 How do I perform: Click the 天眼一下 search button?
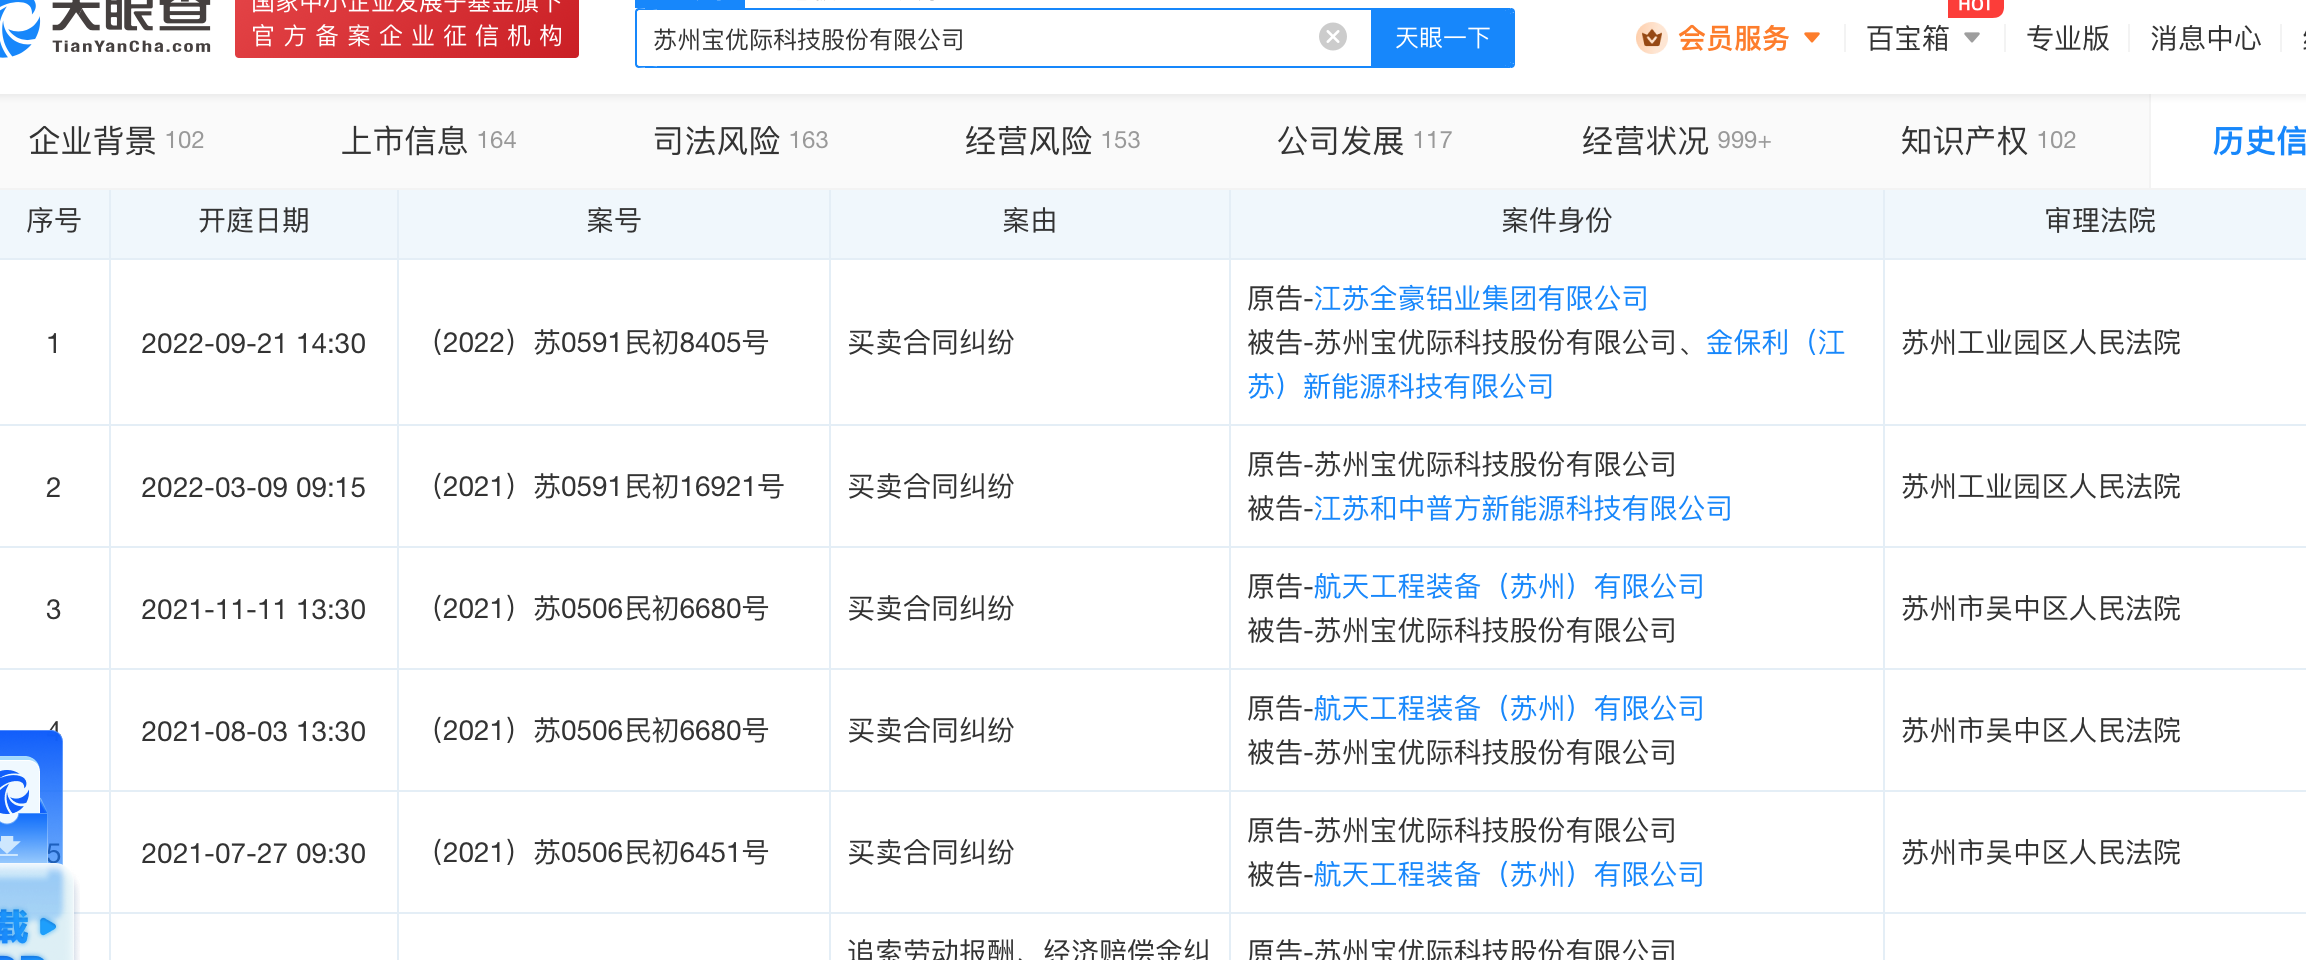coord(1442,38)
